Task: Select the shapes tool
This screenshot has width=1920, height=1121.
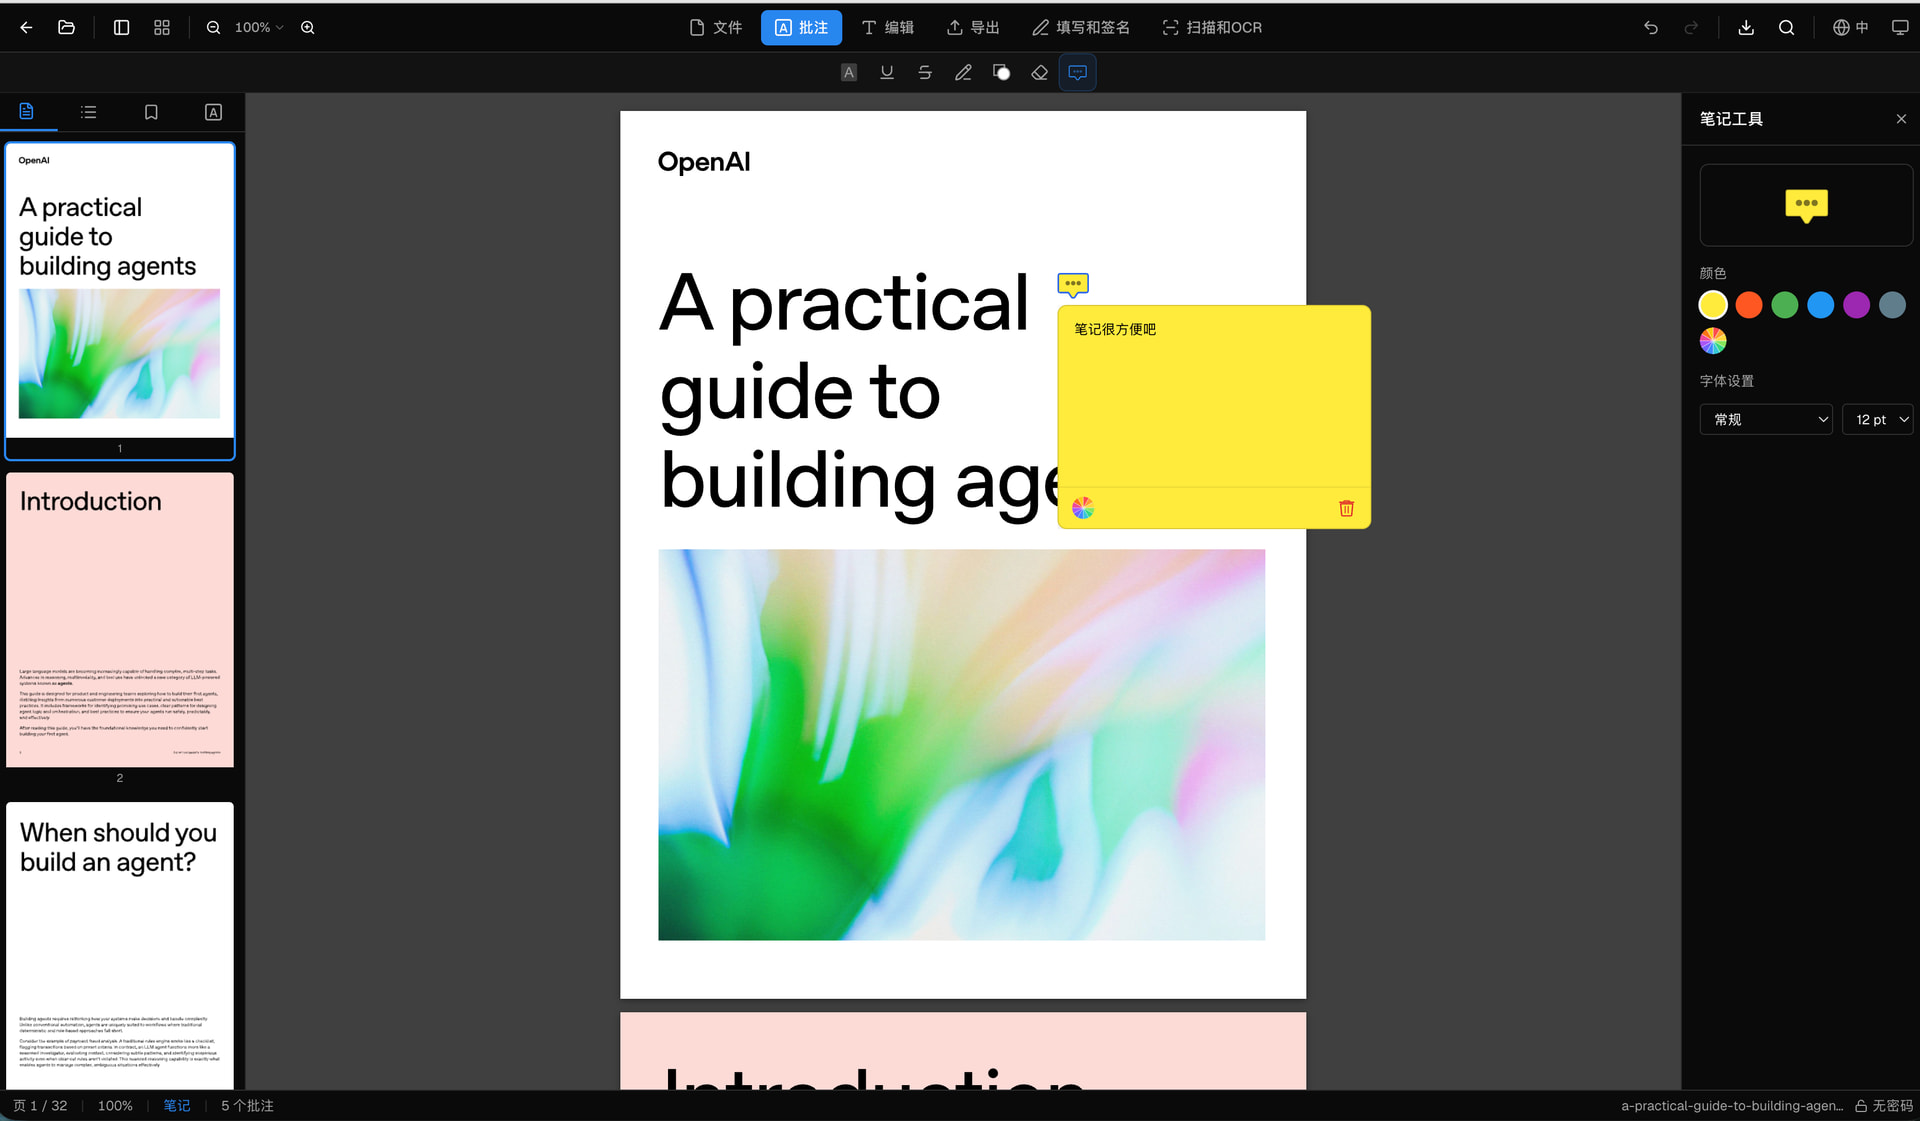Action: pyautogui.click(x=1001, y=72)
